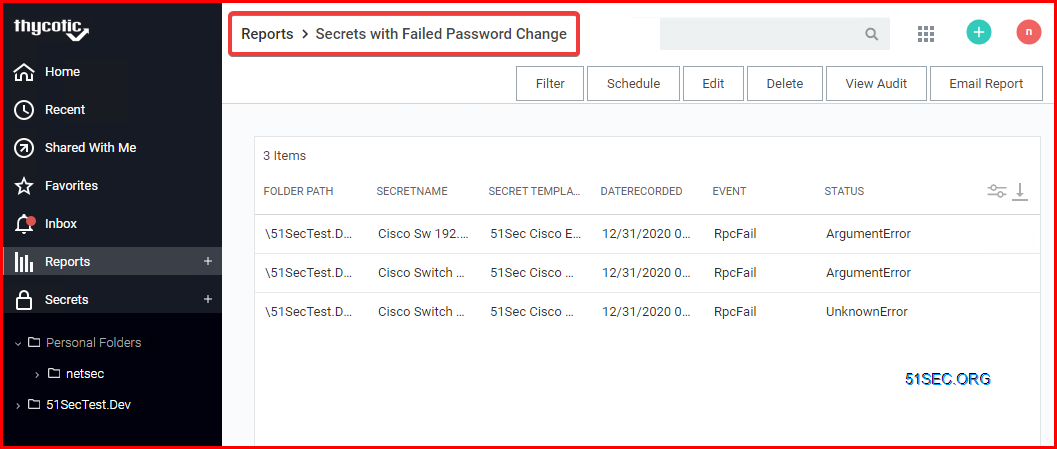Add new report with Reports plus
The width and height of the screenshot is (1057, 449).
(x=208, y=262)
